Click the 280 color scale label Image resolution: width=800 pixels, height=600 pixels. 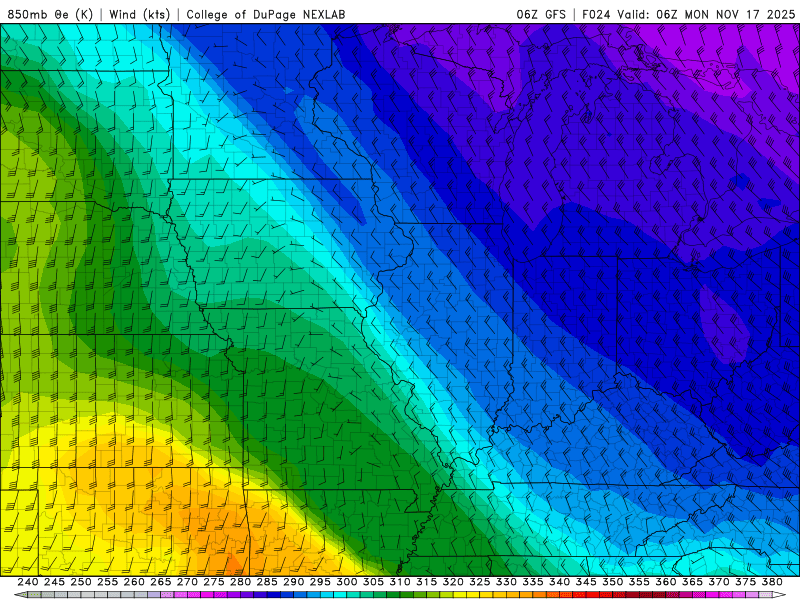(240, 582)
